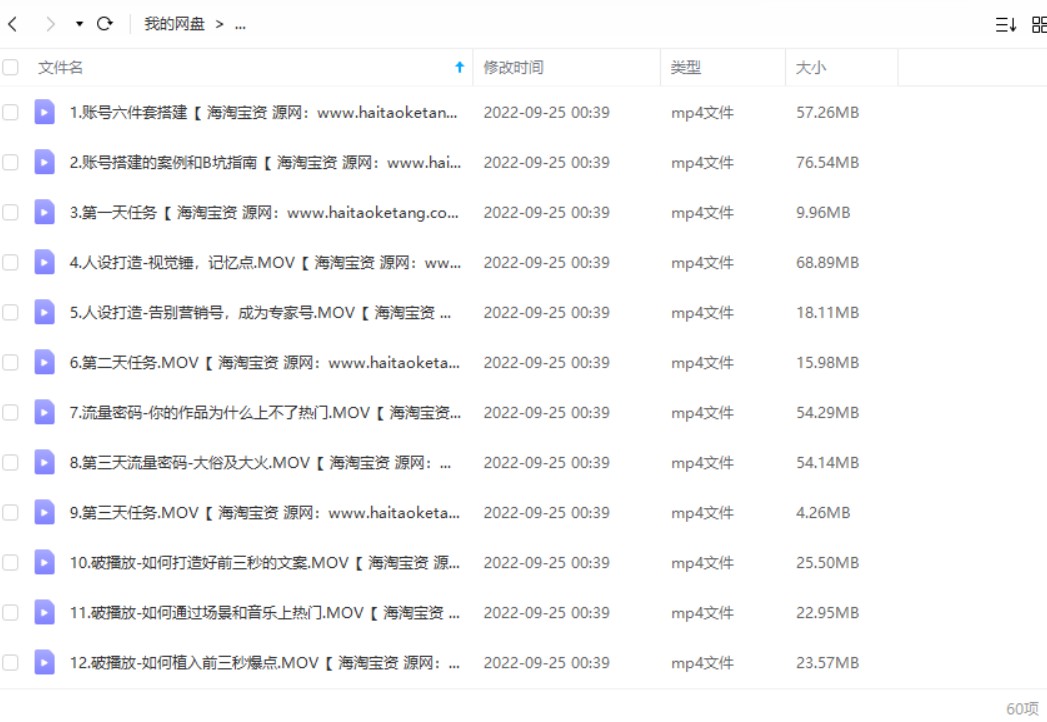Check the box for 4.人设打造-视觉锤
This screenshot has height=722, width=1047.
tap(10, 262)
